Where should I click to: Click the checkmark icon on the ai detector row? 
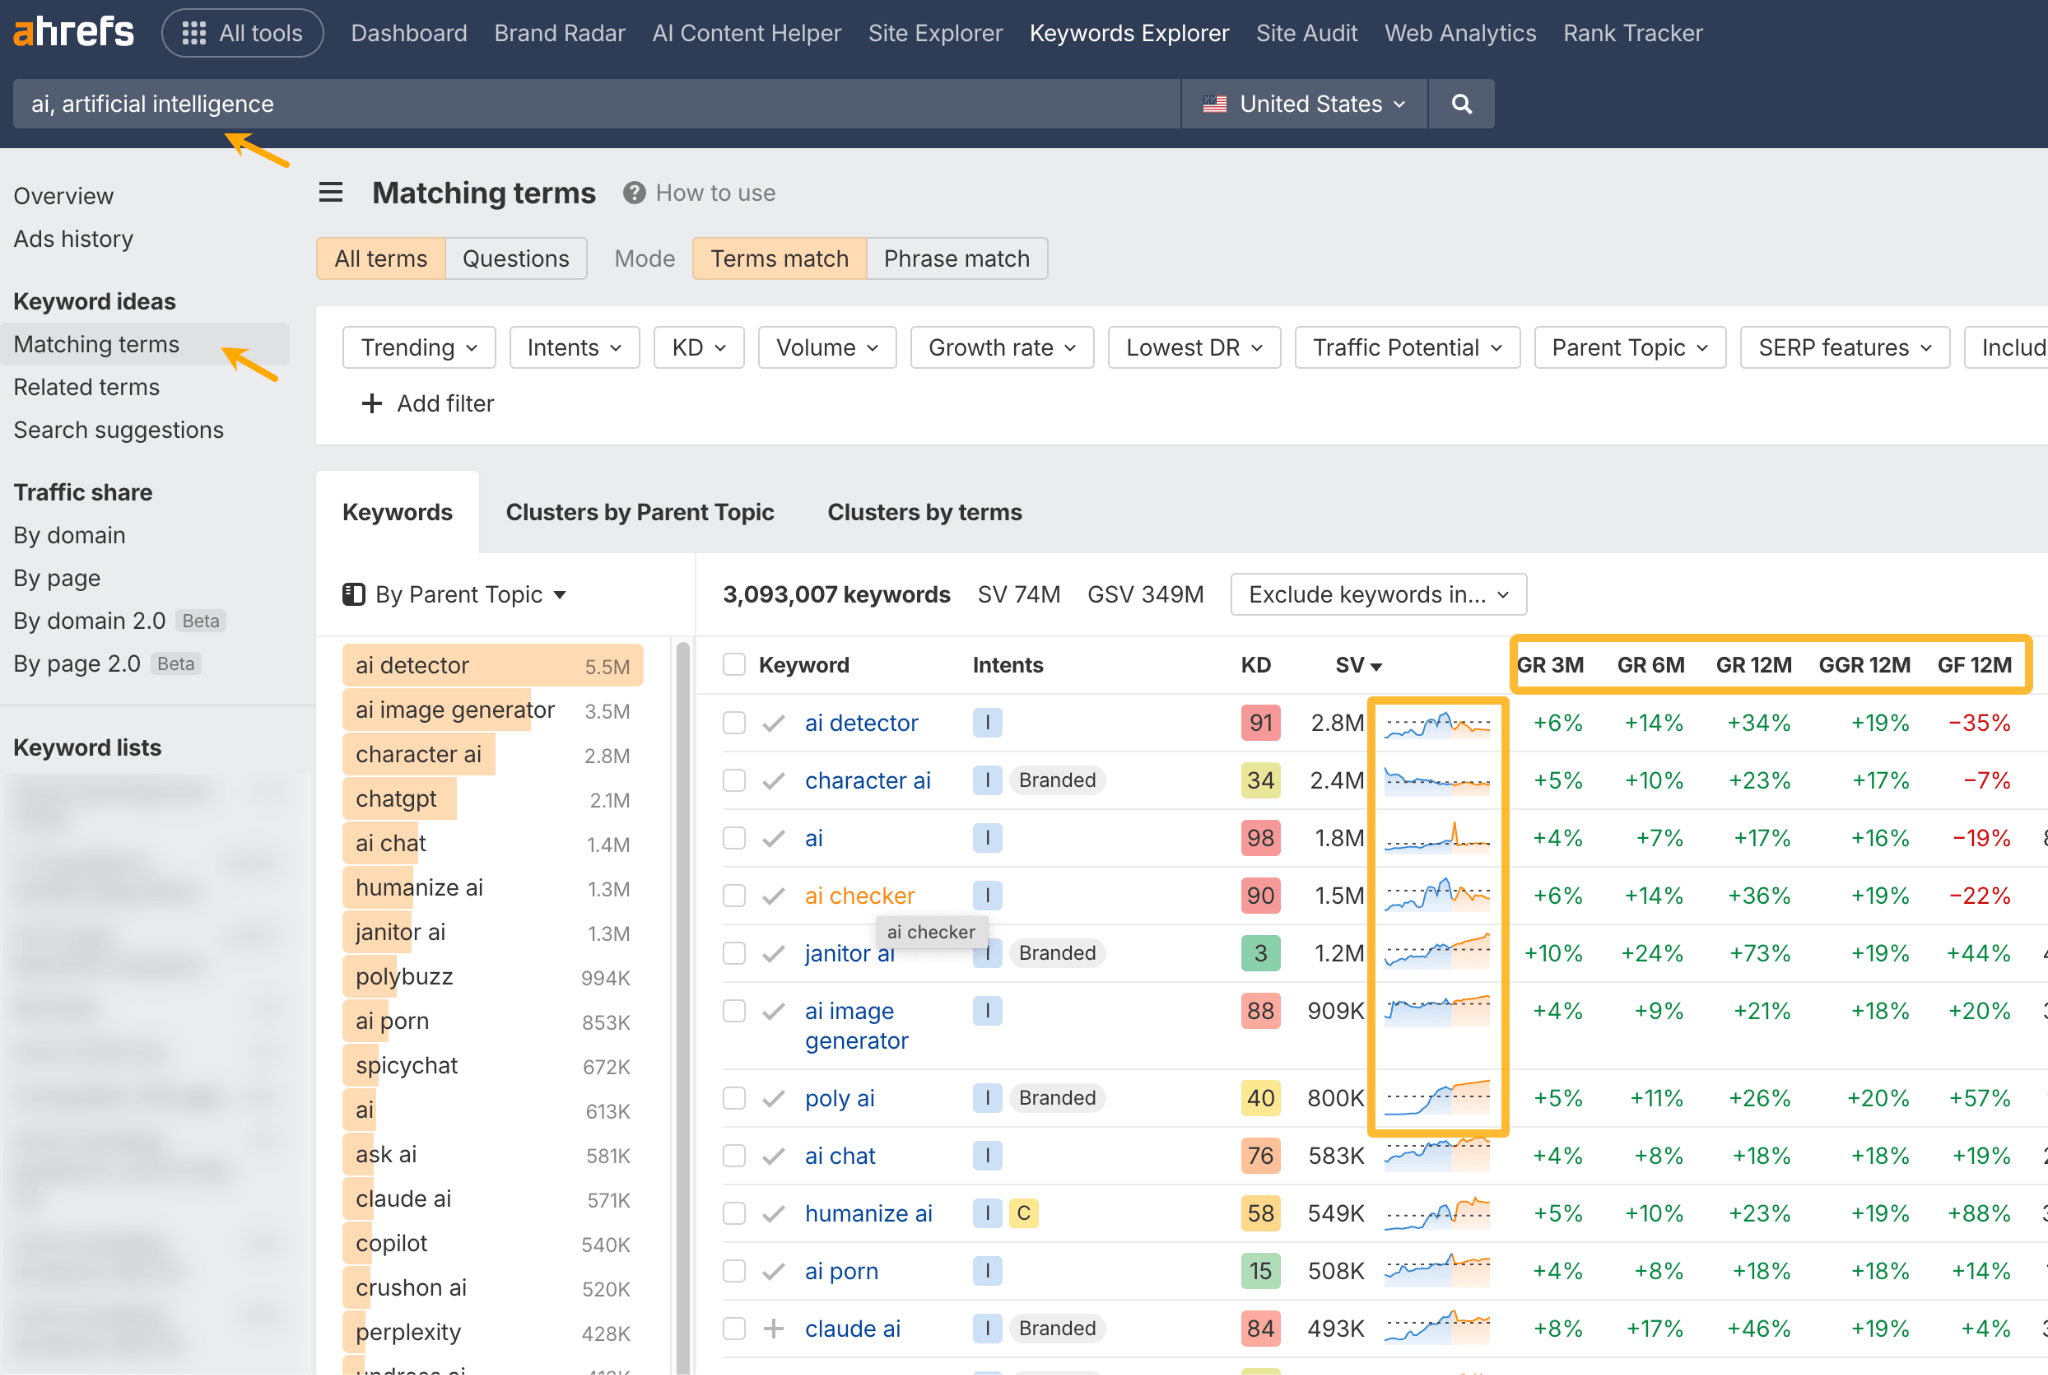pyautogui.click(x=771, y=722)
